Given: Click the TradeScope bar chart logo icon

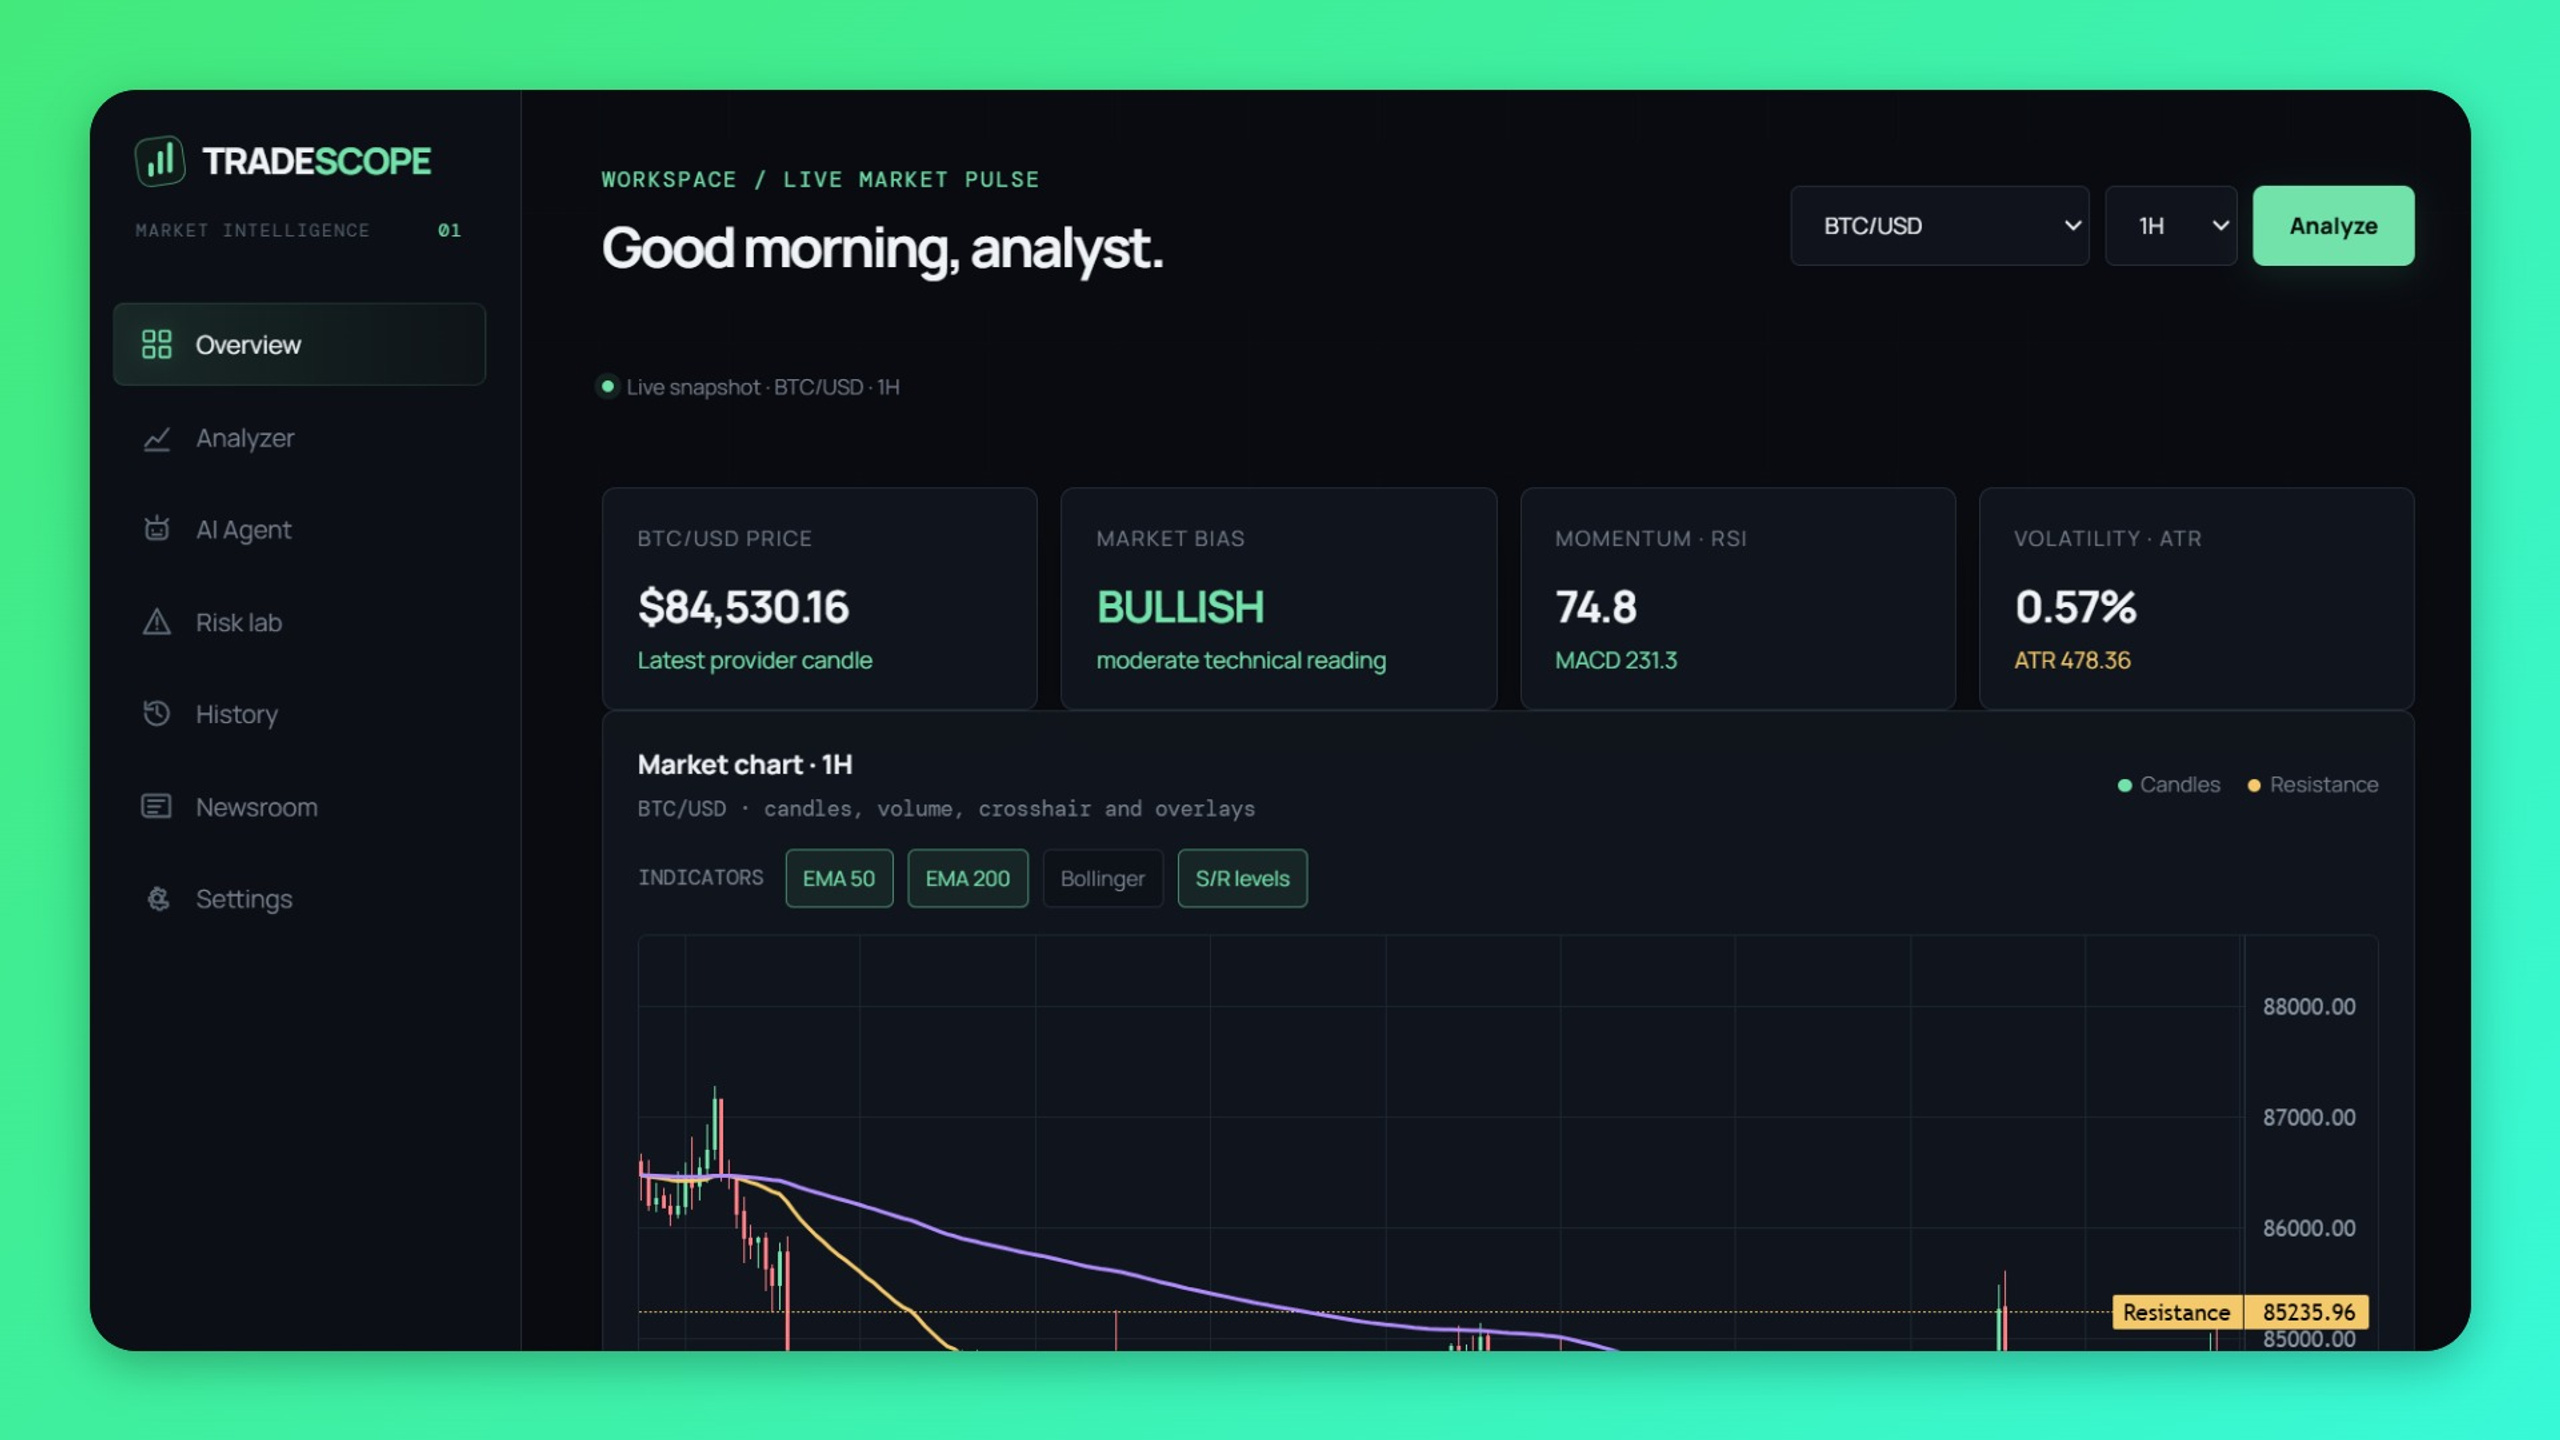Looking at the screenshot, I should click(160, 160).
